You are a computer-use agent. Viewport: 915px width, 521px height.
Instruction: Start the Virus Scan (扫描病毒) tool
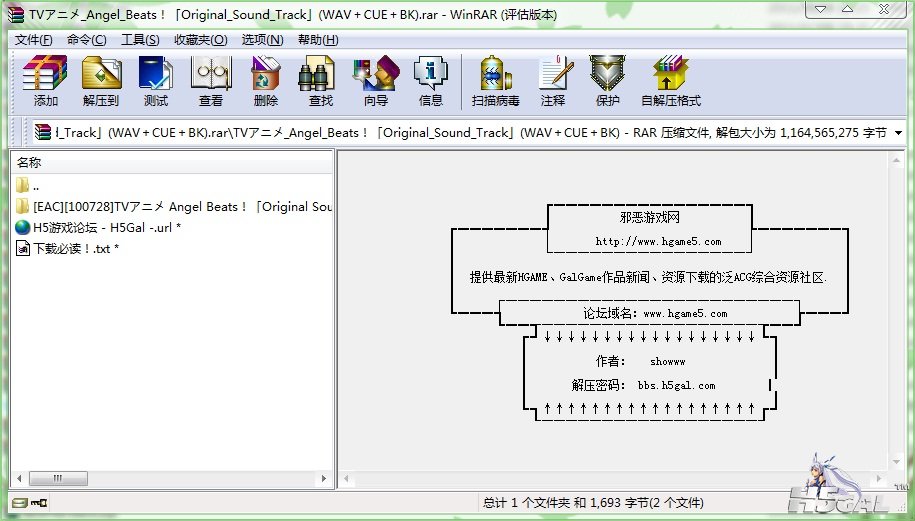point(495,81)
